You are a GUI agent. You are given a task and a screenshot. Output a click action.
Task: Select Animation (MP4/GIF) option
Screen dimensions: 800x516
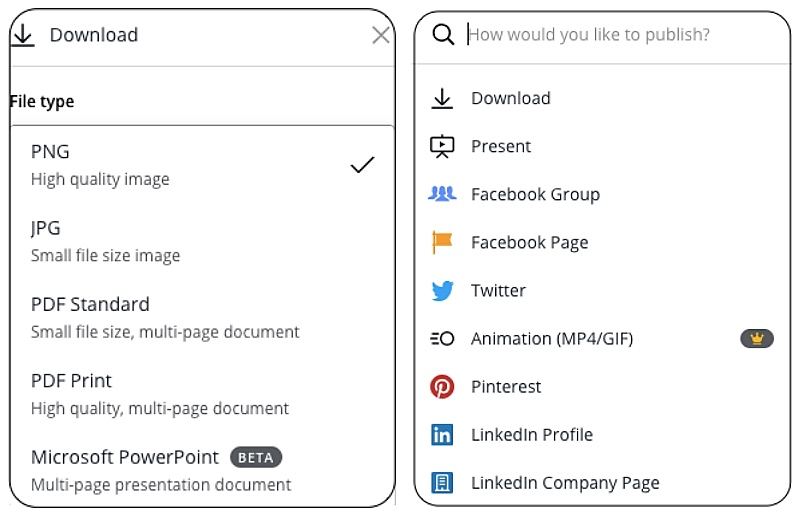pyautogui.click(x=602, y=338)
